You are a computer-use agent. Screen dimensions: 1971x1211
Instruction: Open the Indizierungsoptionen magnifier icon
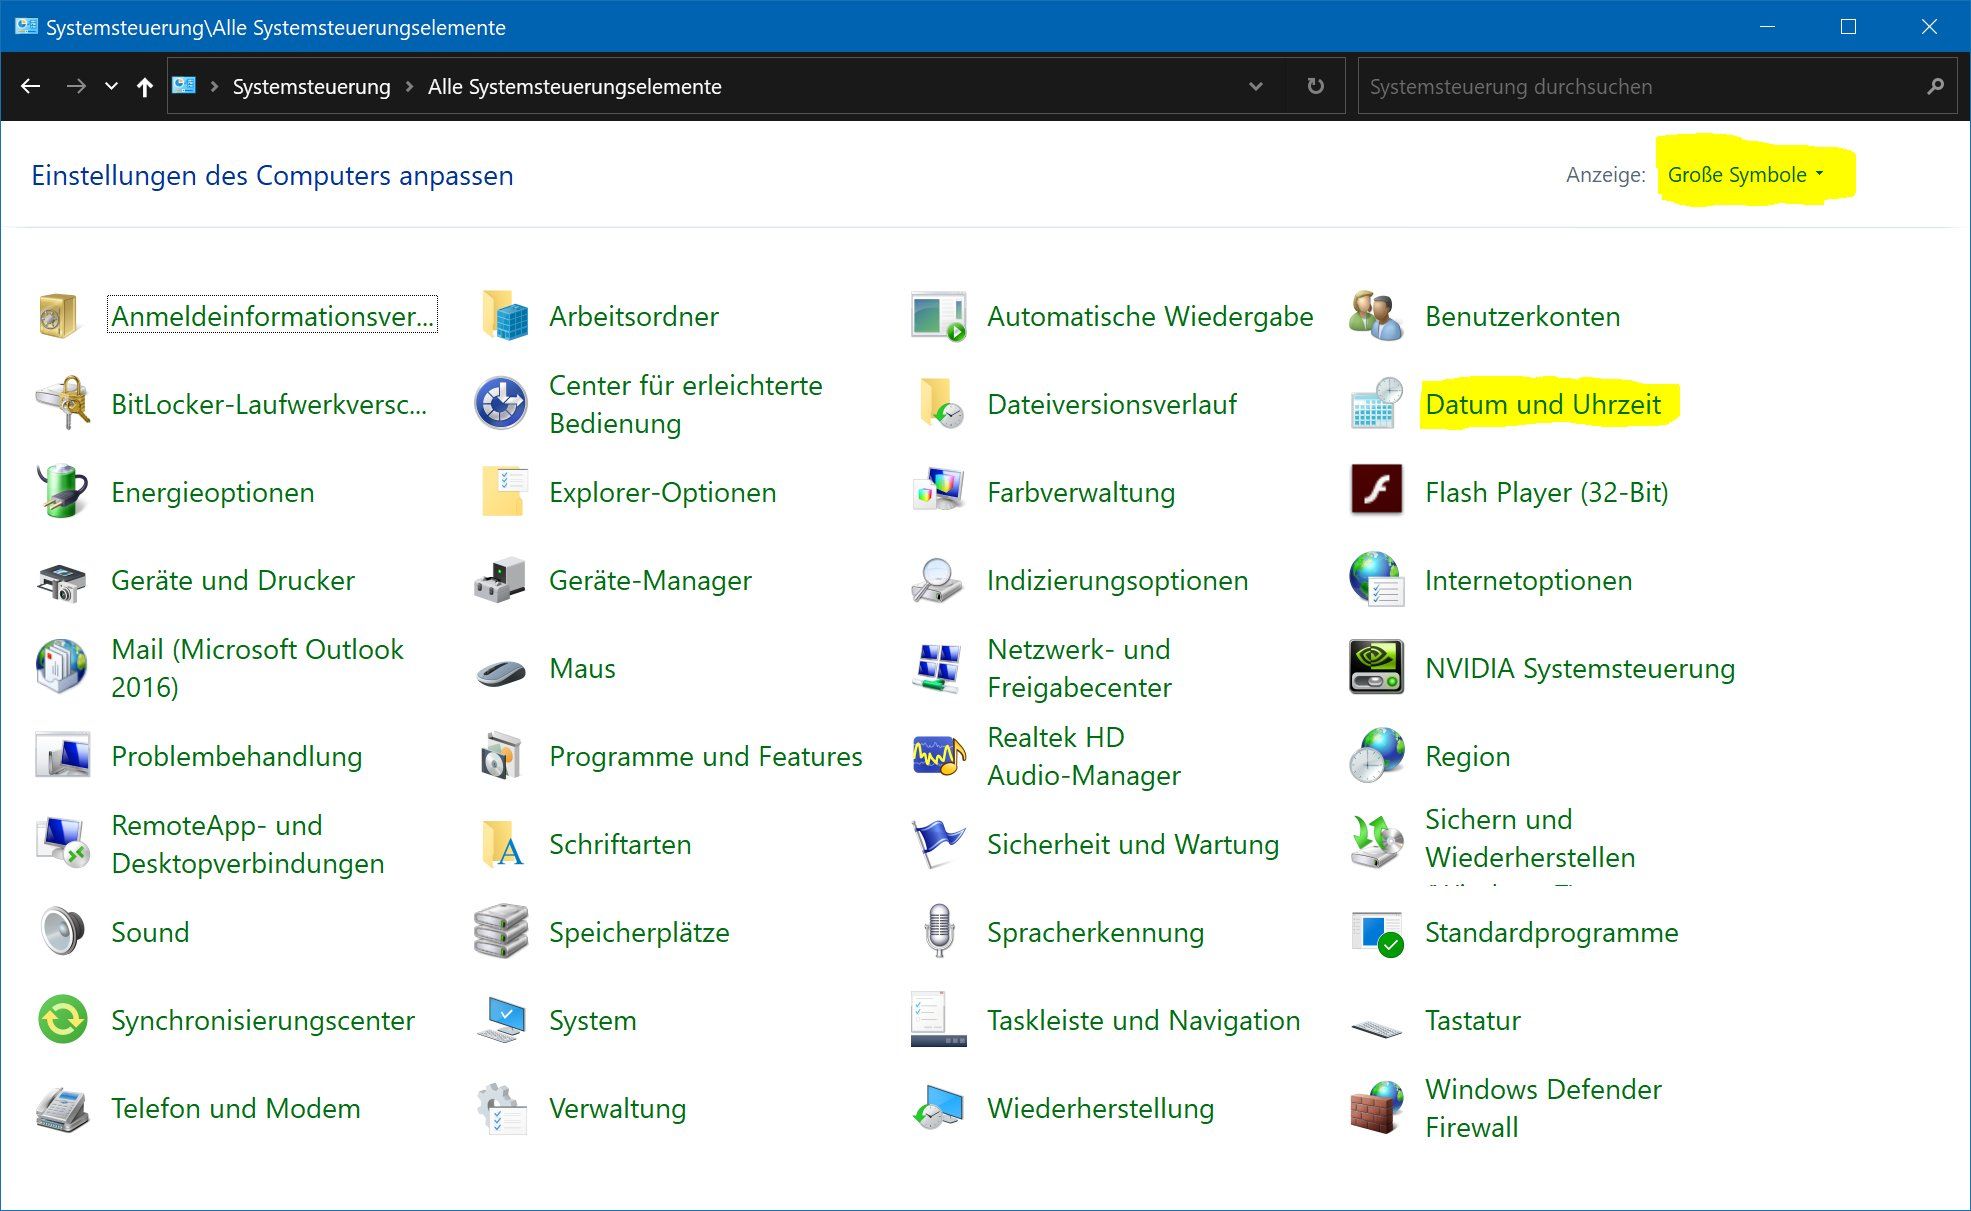point(938,580)
